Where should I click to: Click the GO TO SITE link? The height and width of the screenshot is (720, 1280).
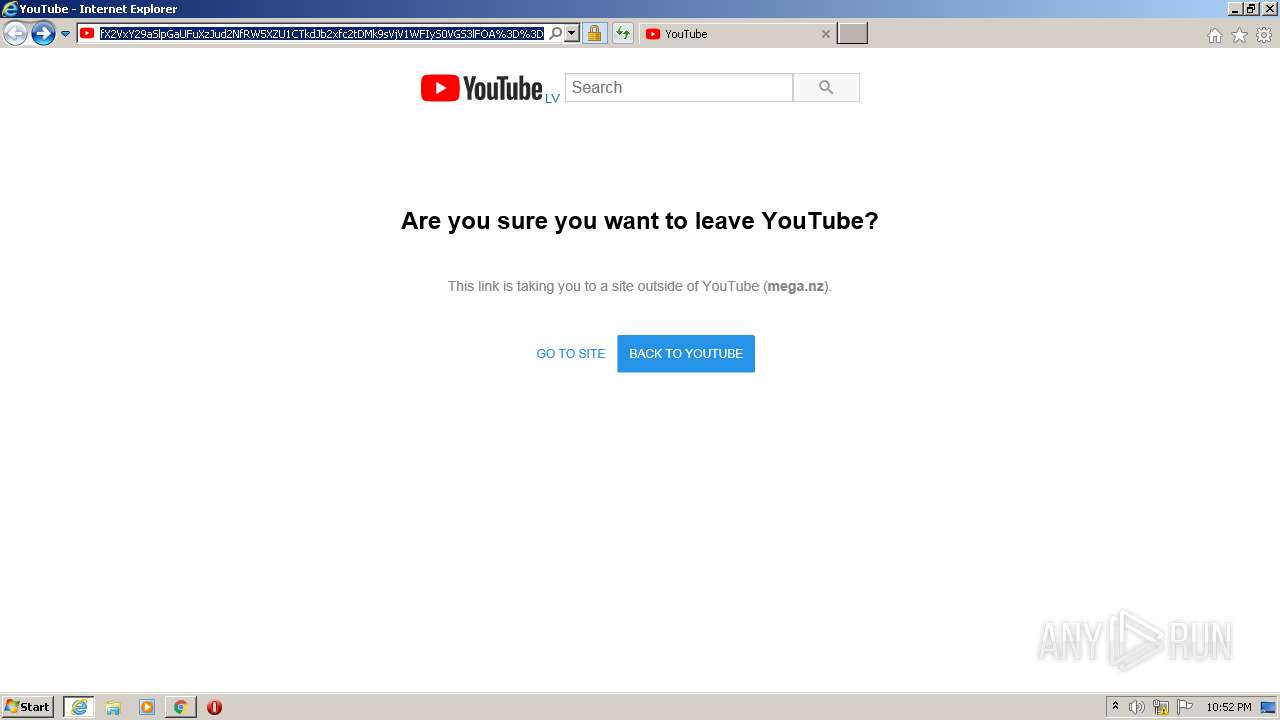pos(571,353)
